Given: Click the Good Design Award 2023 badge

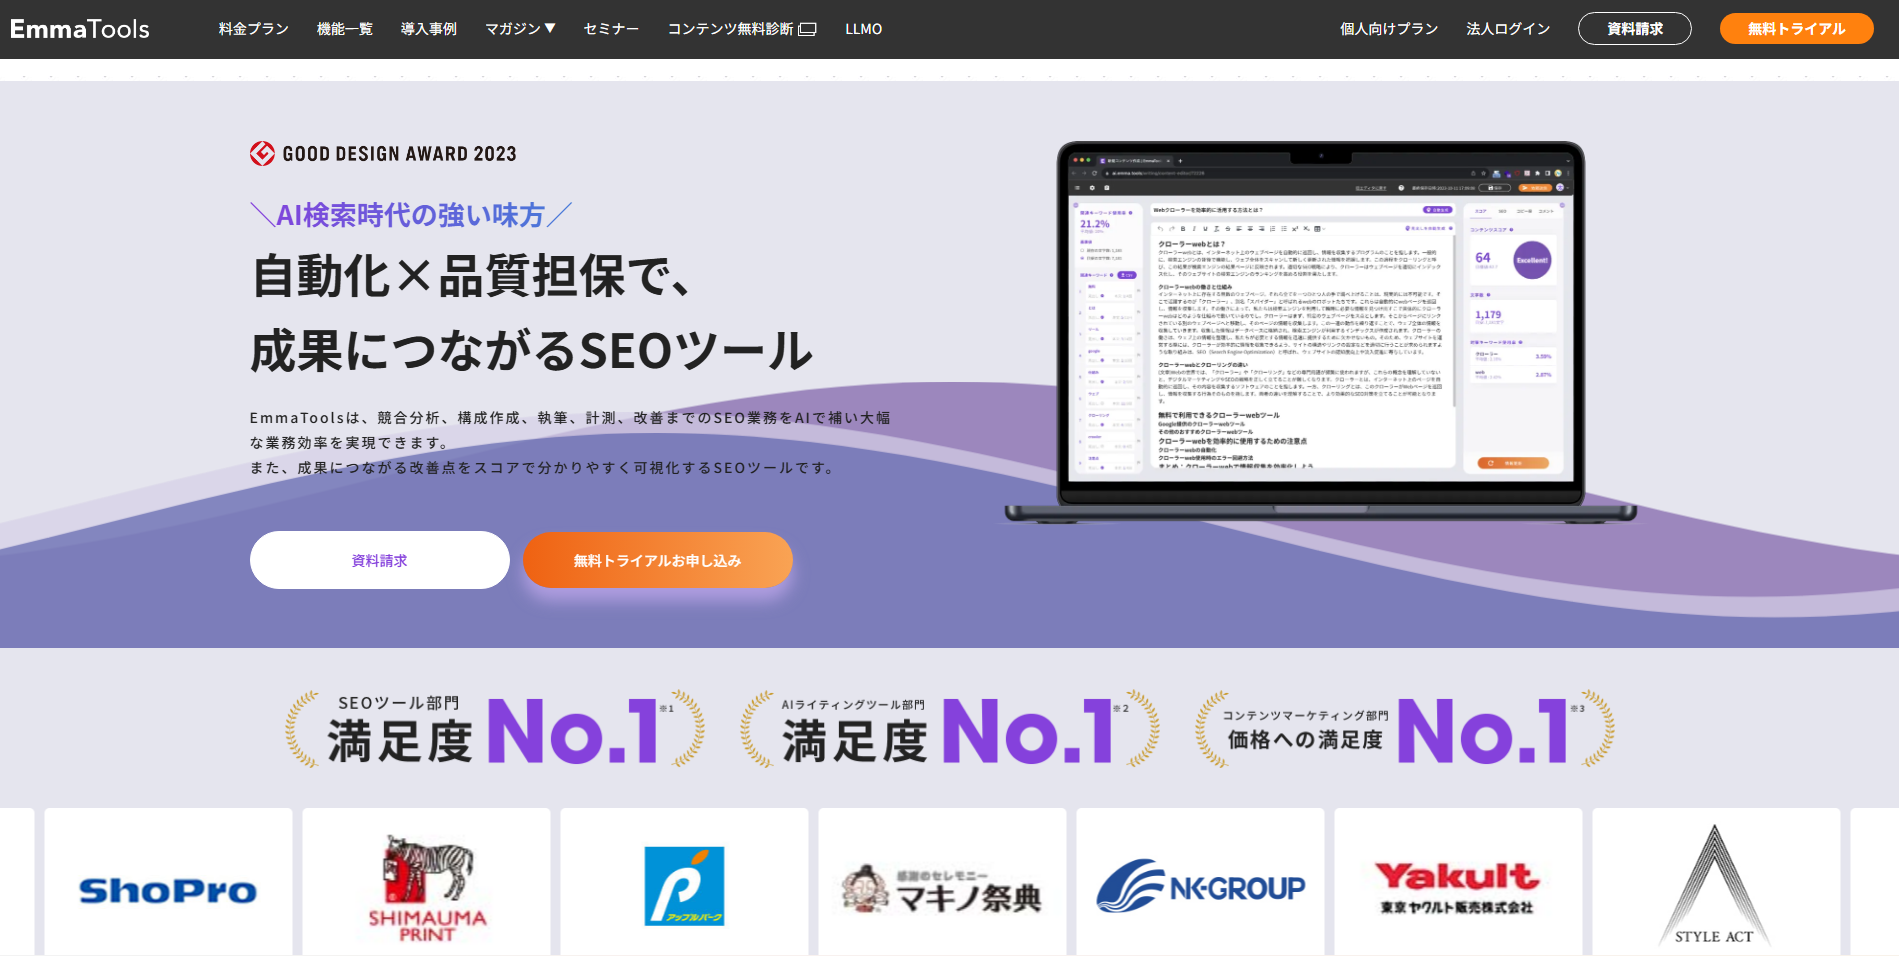Looking at the screenshot, I should pos(383,154).
